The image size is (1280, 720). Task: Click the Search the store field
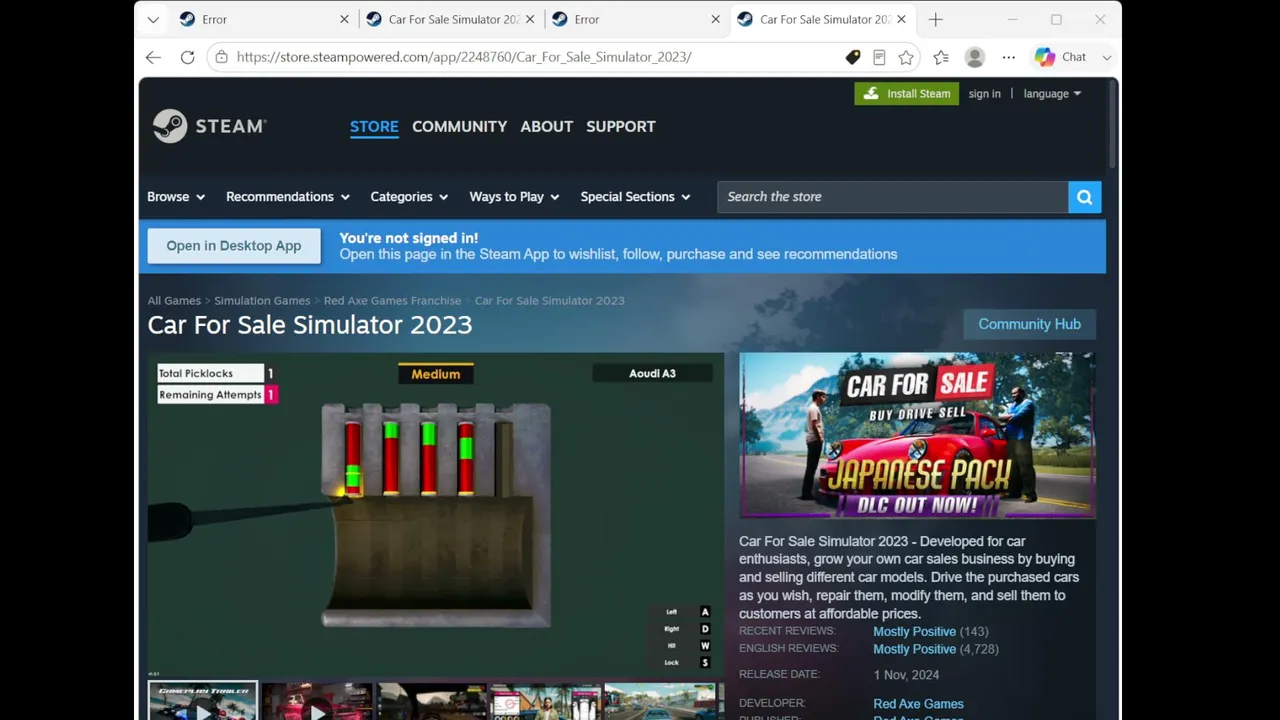(892, 197)
